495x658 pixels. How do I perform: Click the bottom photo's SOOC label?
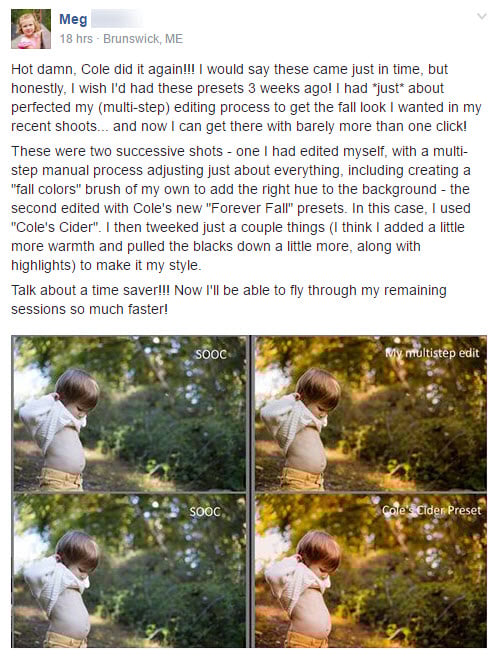tap(205, 512)
